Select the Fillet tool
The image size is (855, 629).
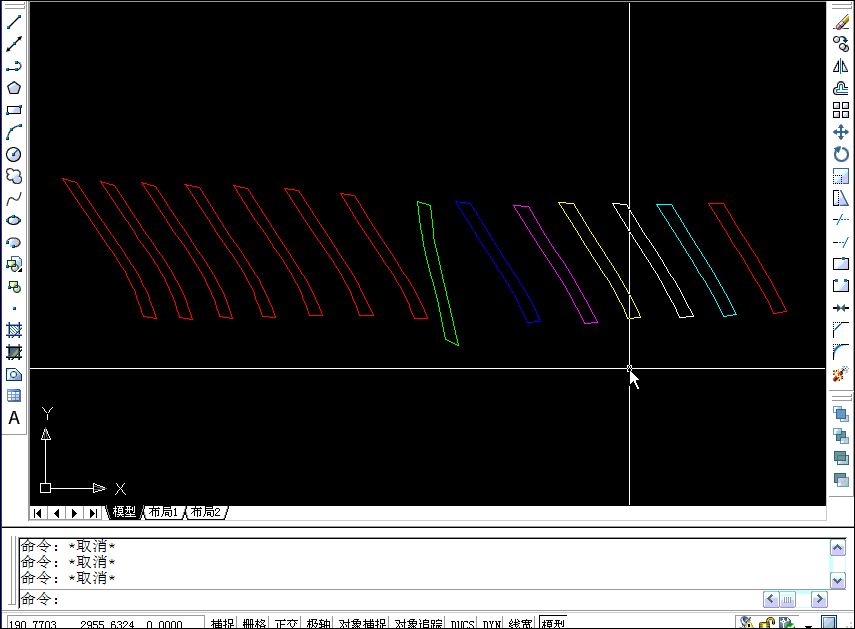[x=841, y=350]
